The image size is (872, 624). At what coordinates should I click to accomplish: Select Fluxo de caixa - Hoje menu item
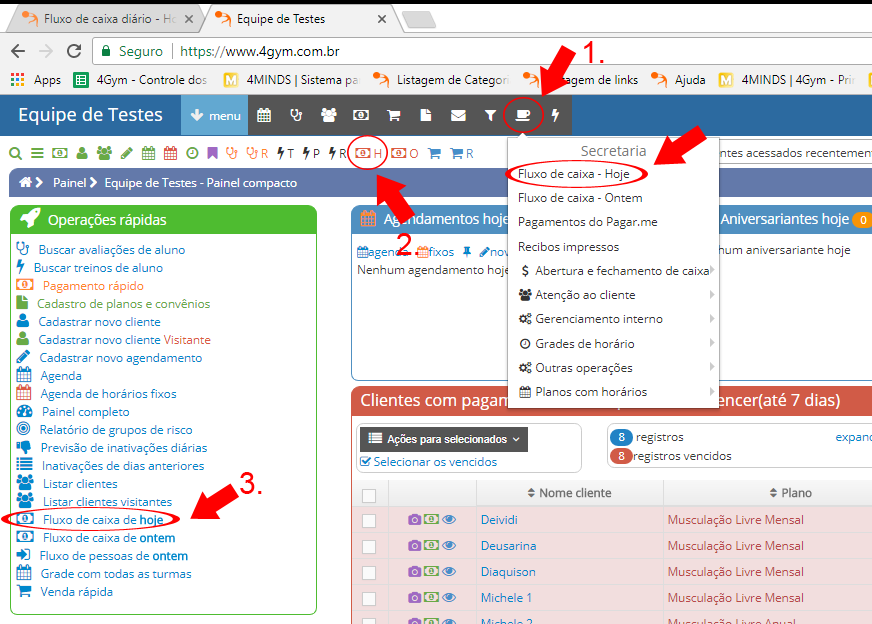573,174
